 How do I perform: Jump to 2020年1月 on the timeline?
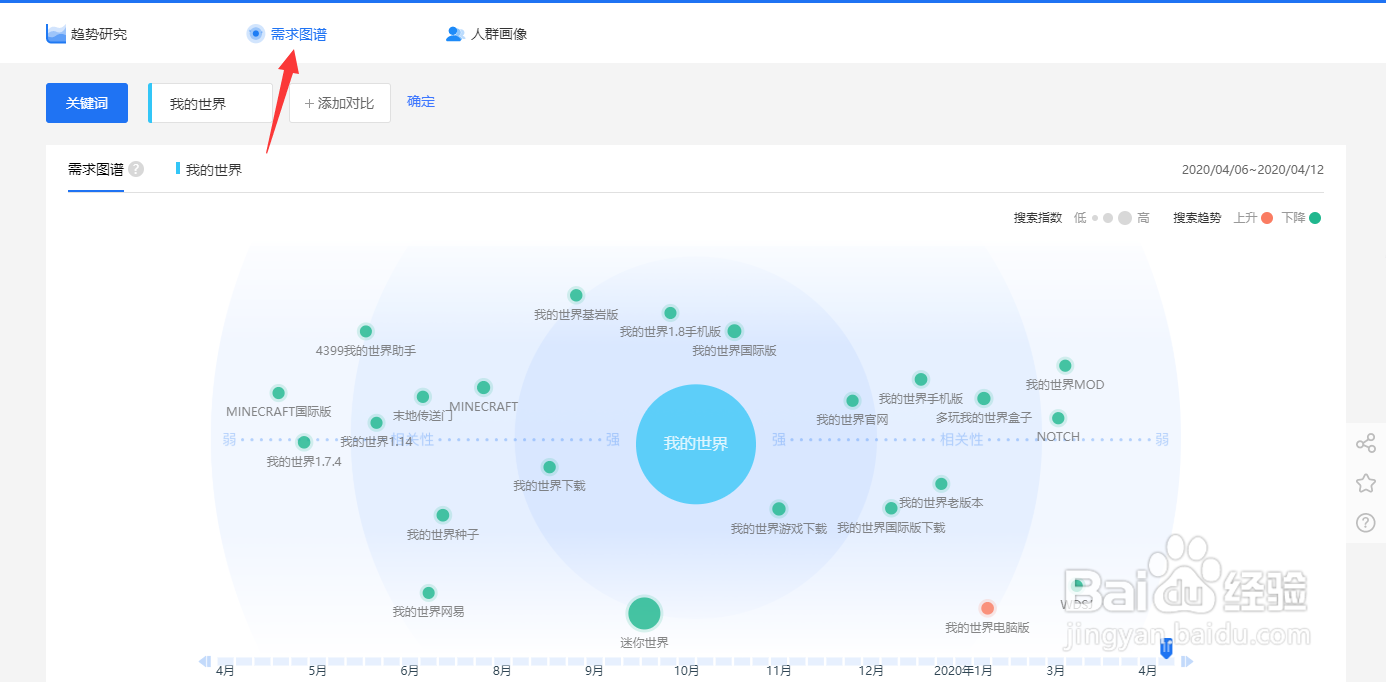point(963,671)
